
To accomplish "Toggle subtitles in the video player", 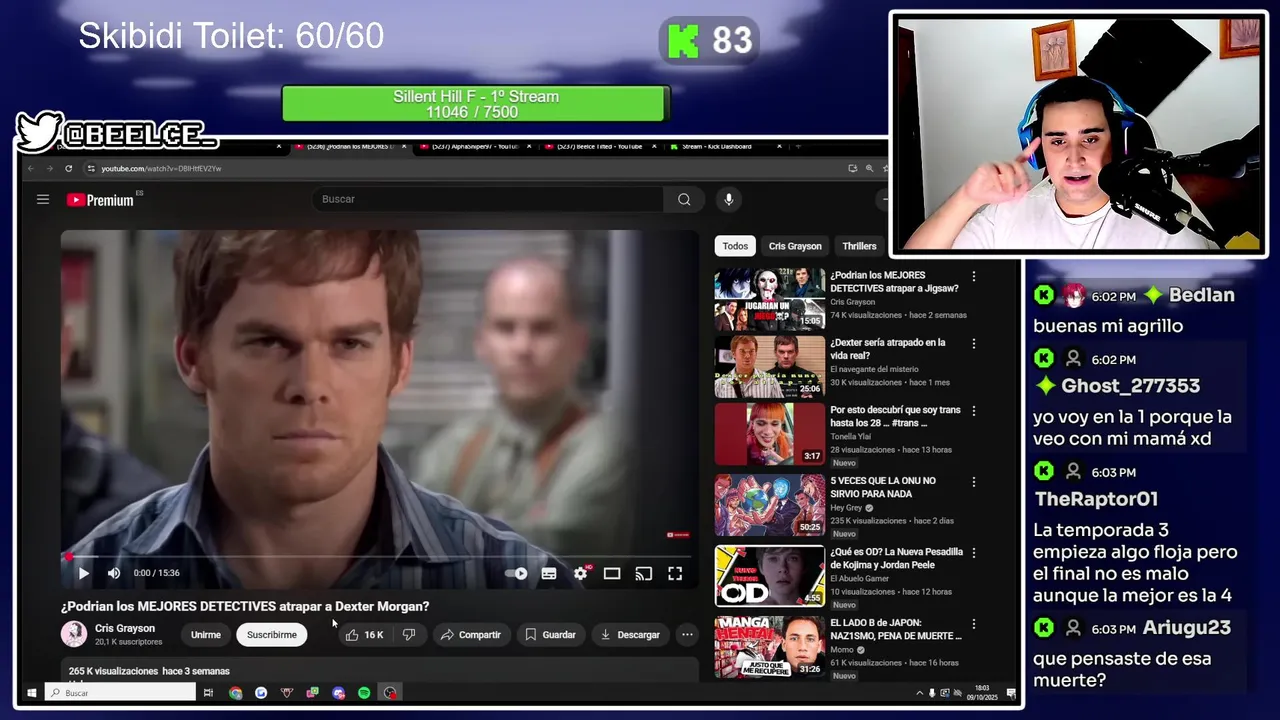I will 549,573.
